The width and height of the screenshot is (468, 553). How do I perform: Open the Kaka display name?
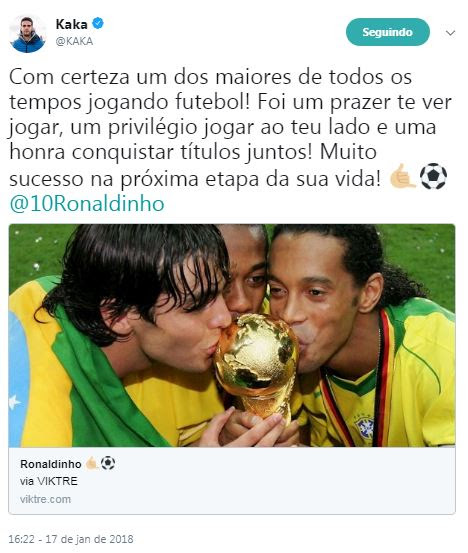click(72, 24)
